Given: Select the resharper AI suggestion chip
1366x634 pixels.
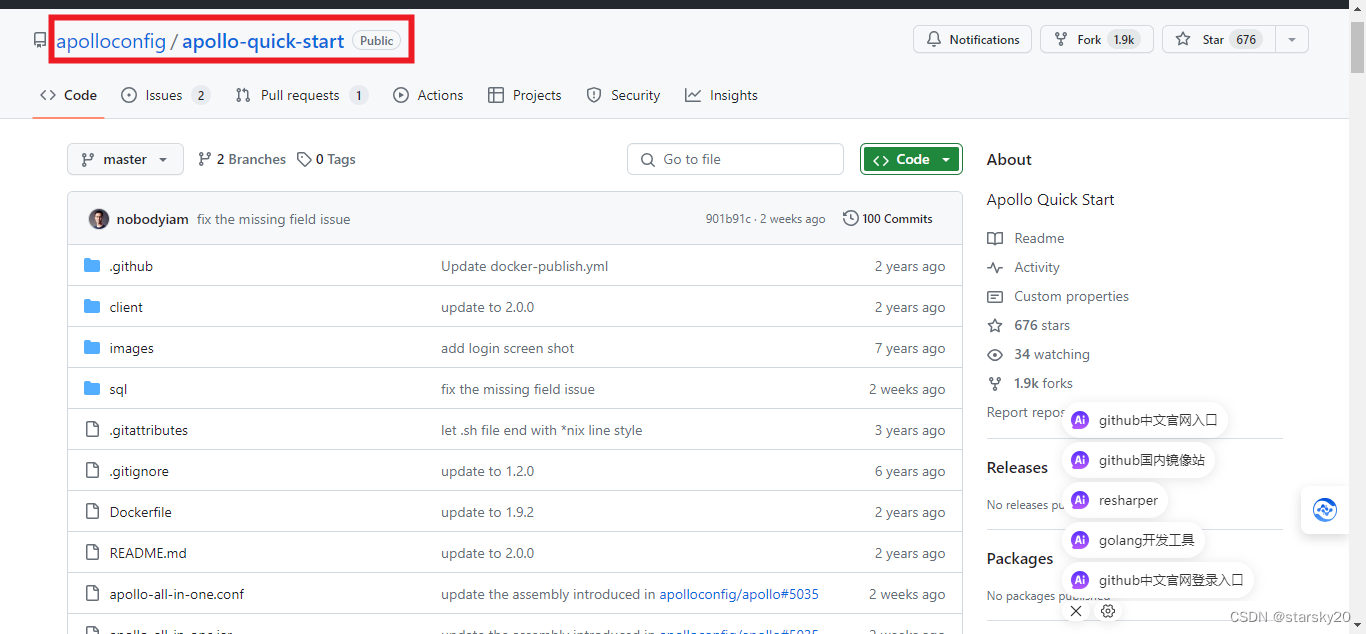Looking at the screenshot, I should pos(1115,500).
